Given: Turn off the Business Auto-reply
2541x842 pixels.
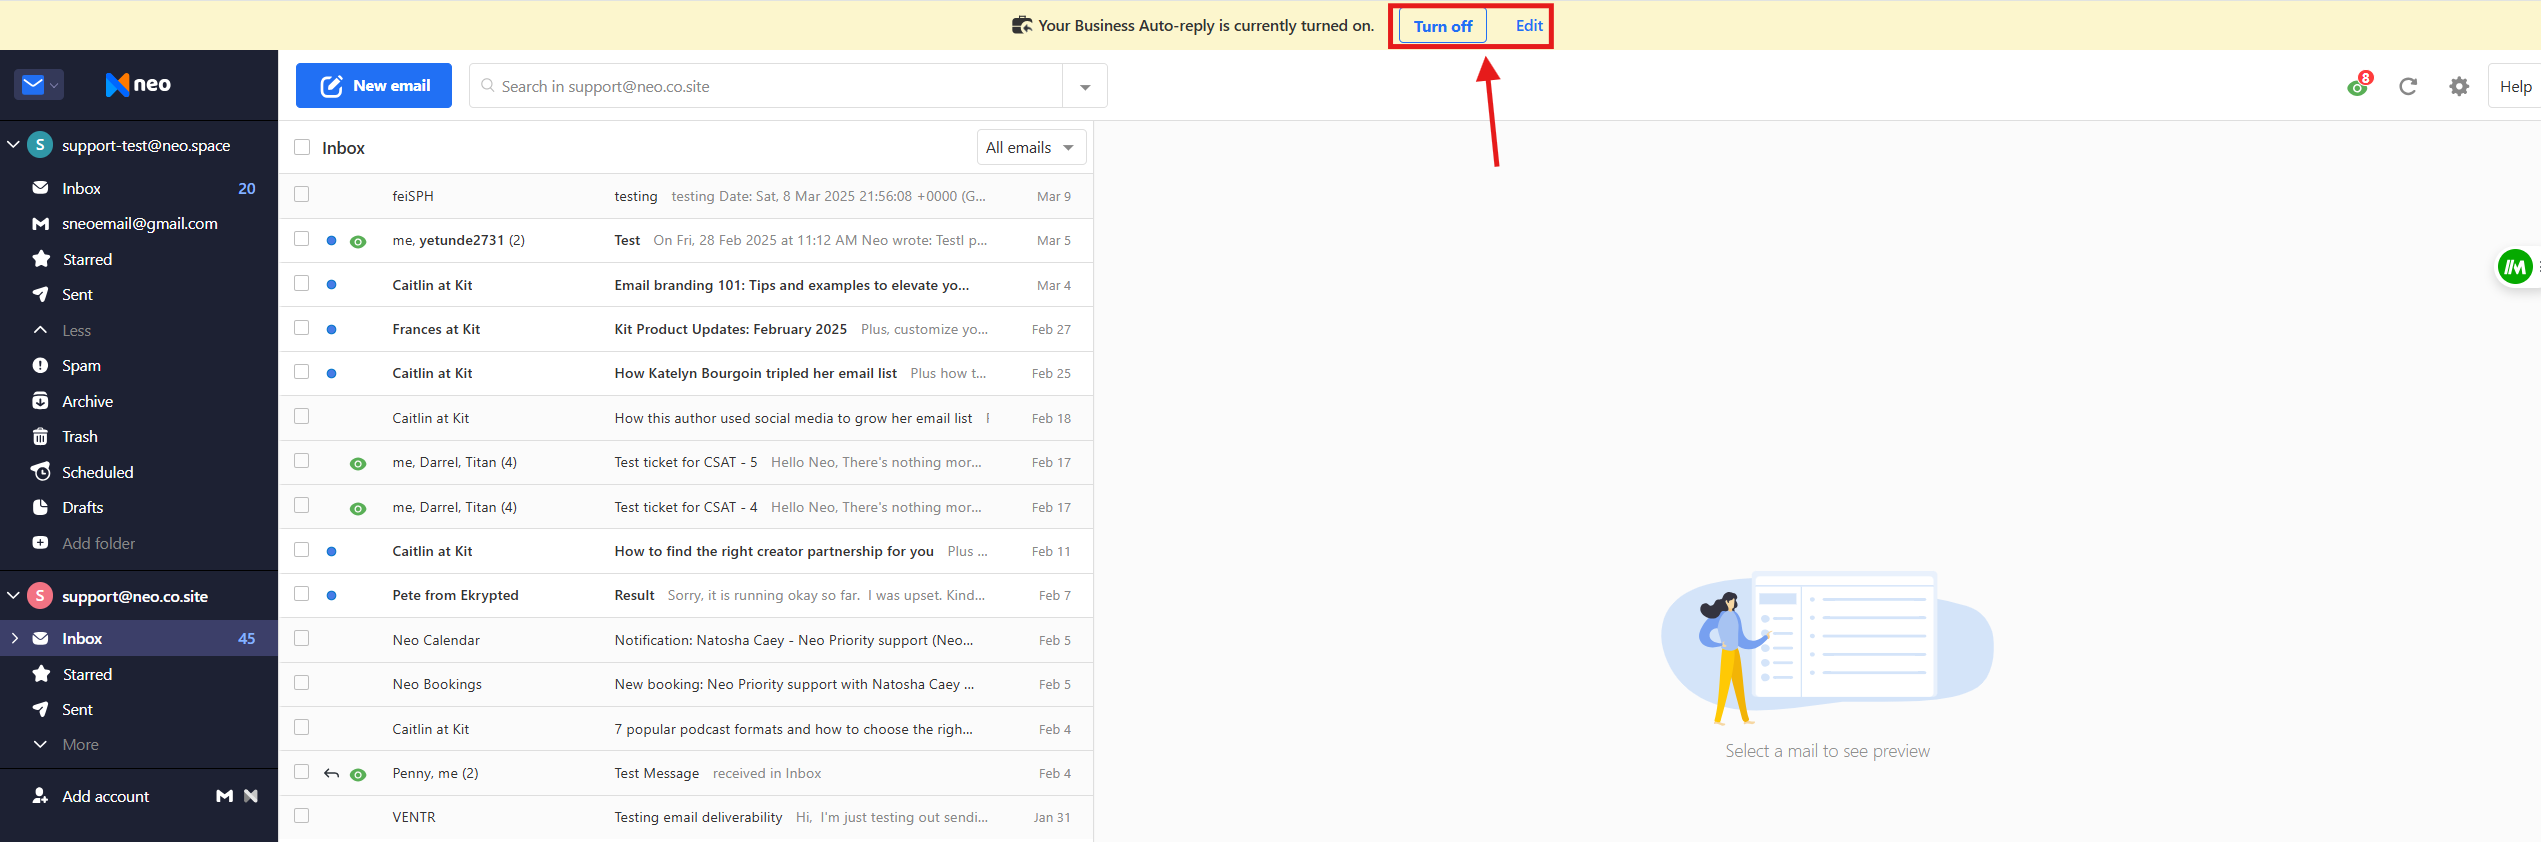Looking at the screenshot, I should tap(1442, 26).
